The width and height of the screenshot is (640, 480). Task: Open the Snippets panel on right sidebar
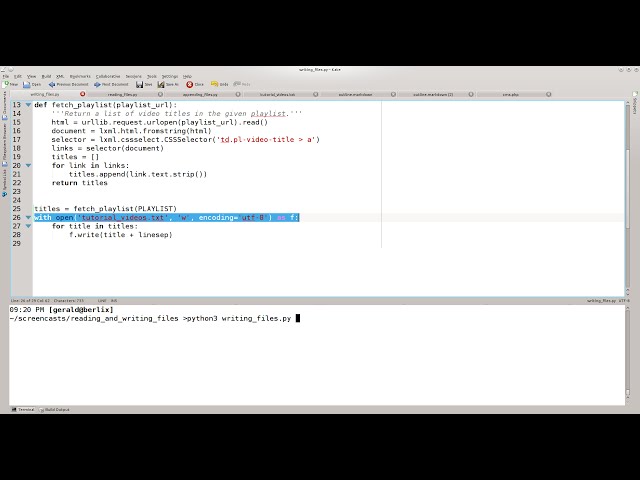(x=635, y=103)
